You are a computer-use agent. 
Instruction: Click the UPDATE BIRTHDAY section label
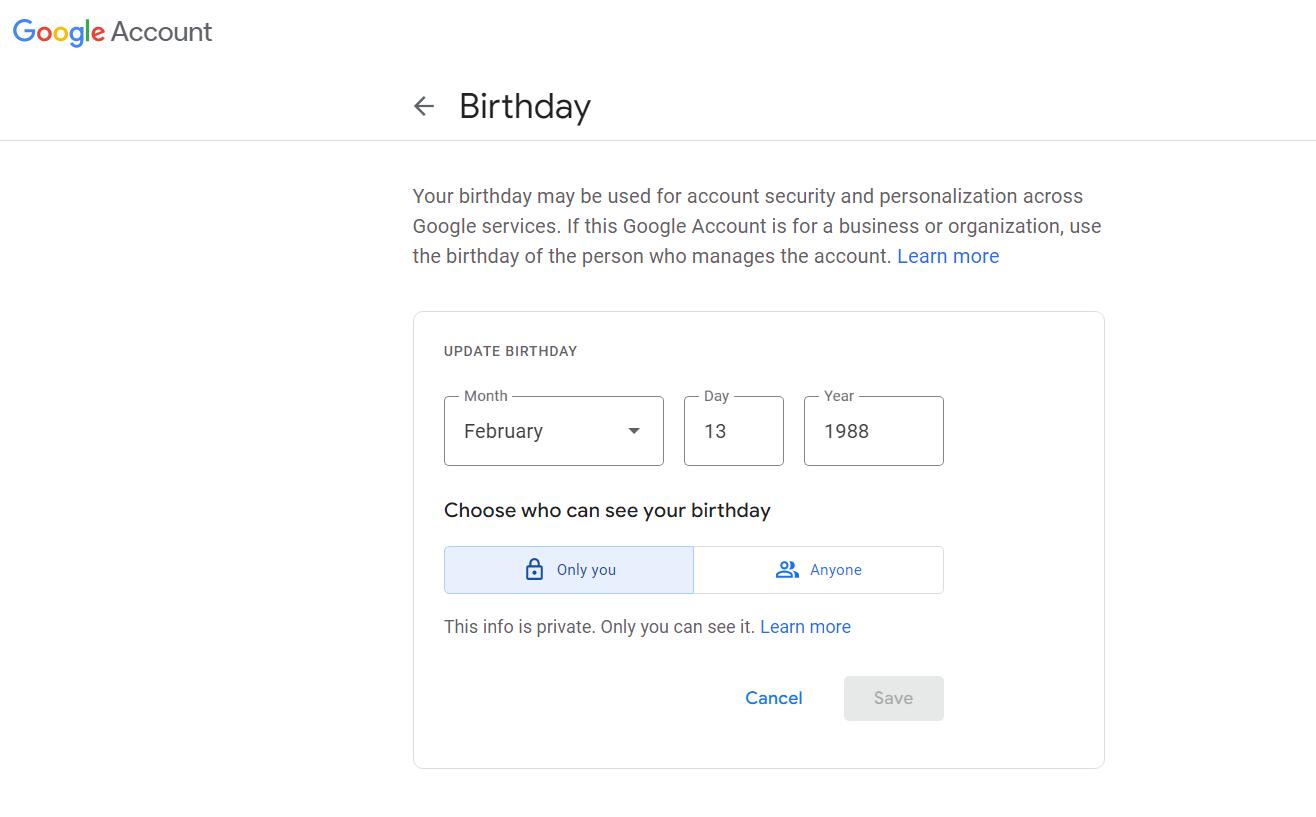[x=510, y=351]
